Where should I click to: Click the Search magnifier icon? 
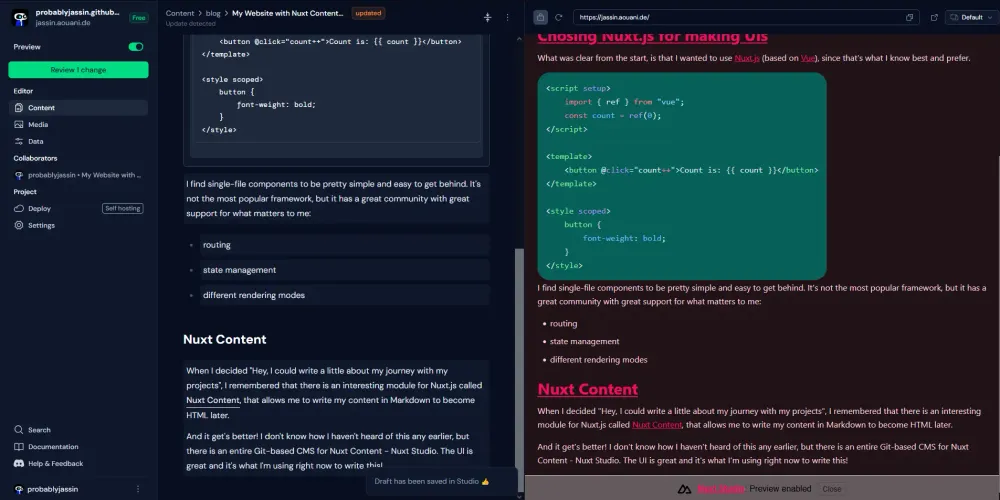tap(19, 430)
